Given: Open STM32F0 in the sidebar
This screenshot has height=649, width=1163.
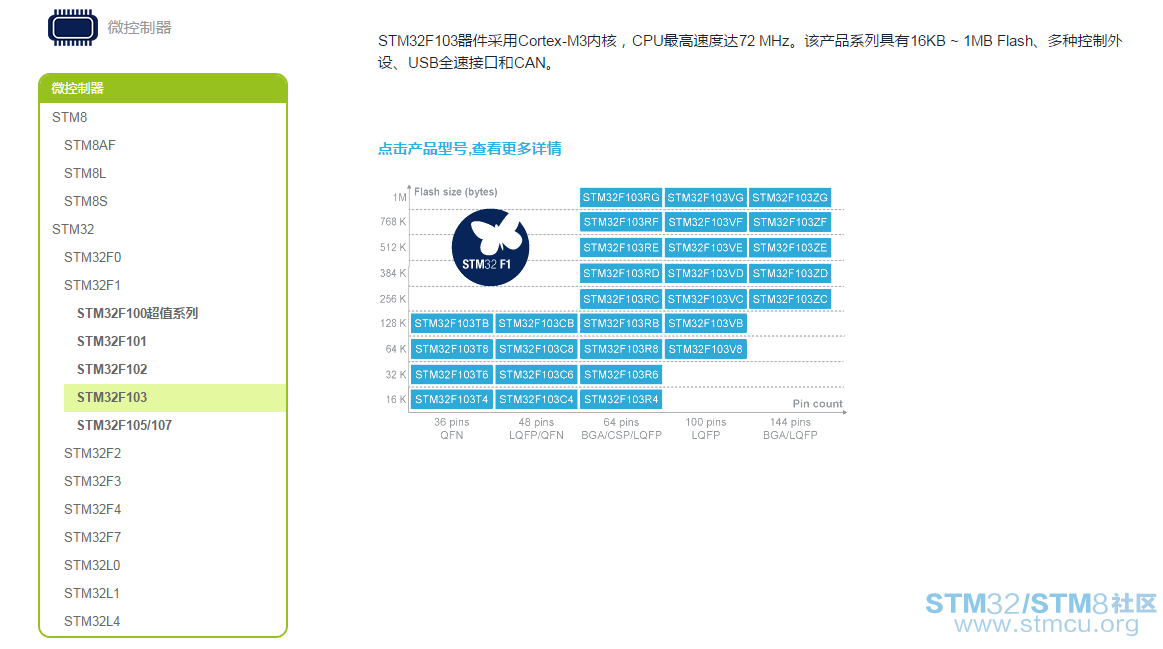Looking at the screenshot, I should (93, 257).
